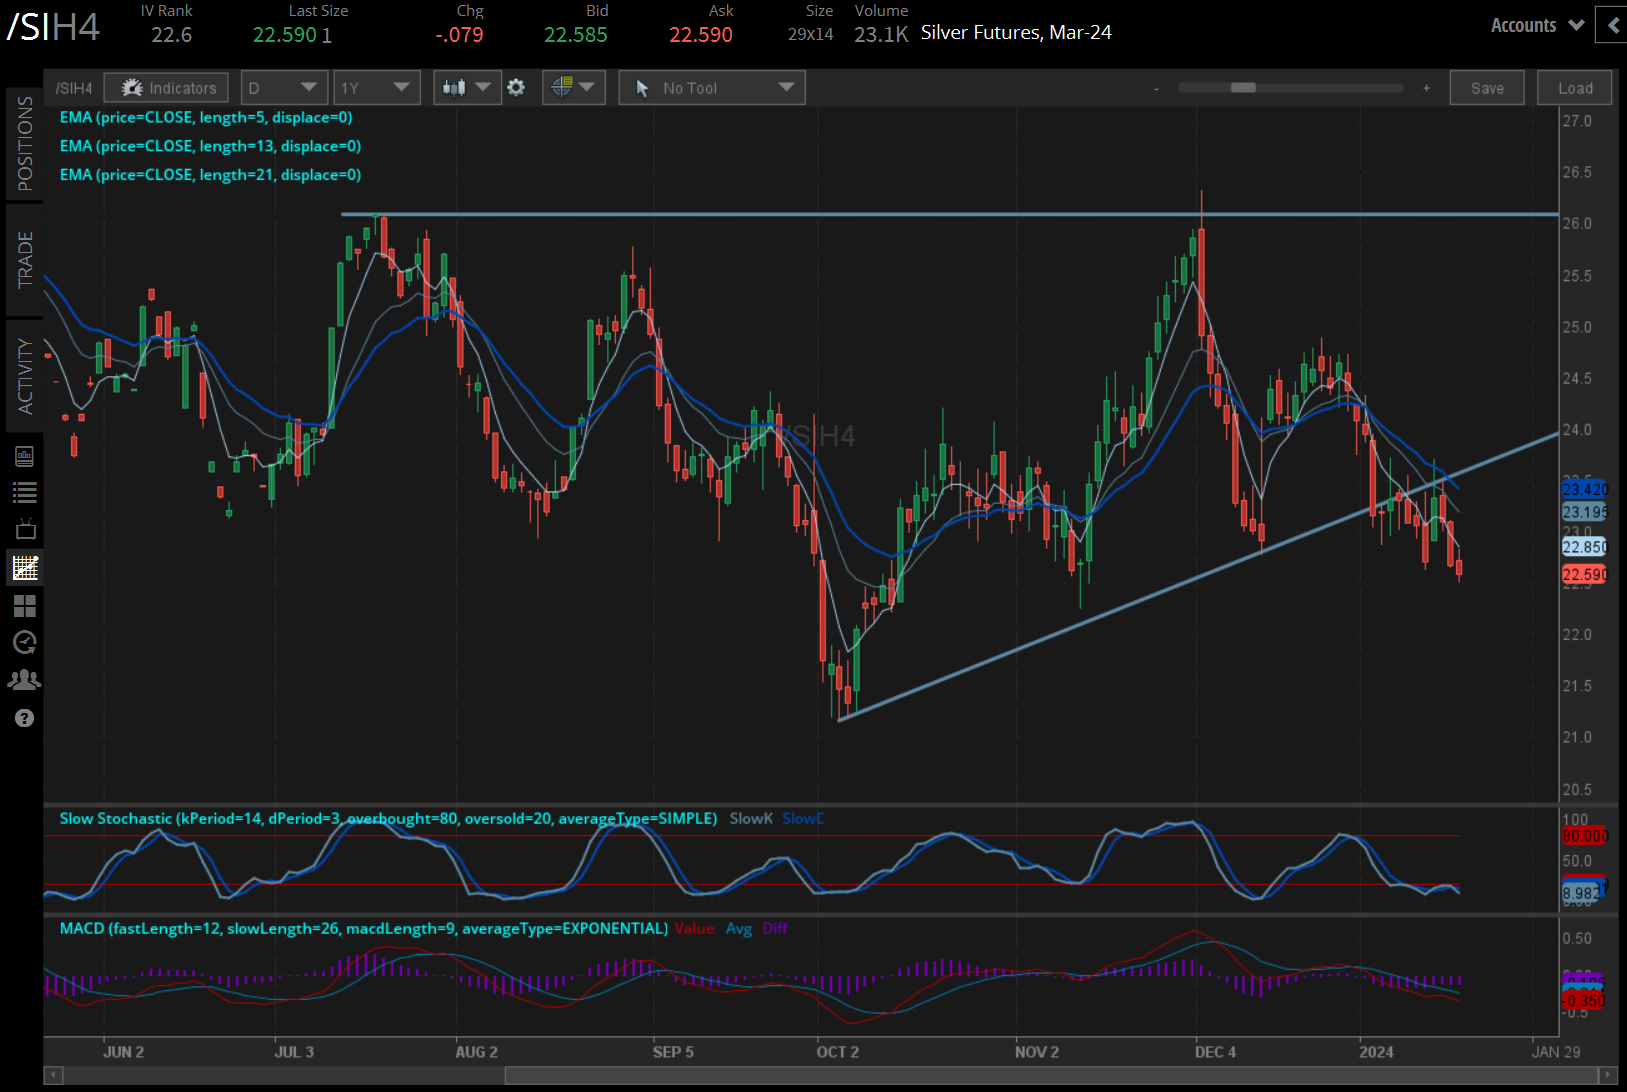Select the charts grid icon in sidebar

point(25,568)
